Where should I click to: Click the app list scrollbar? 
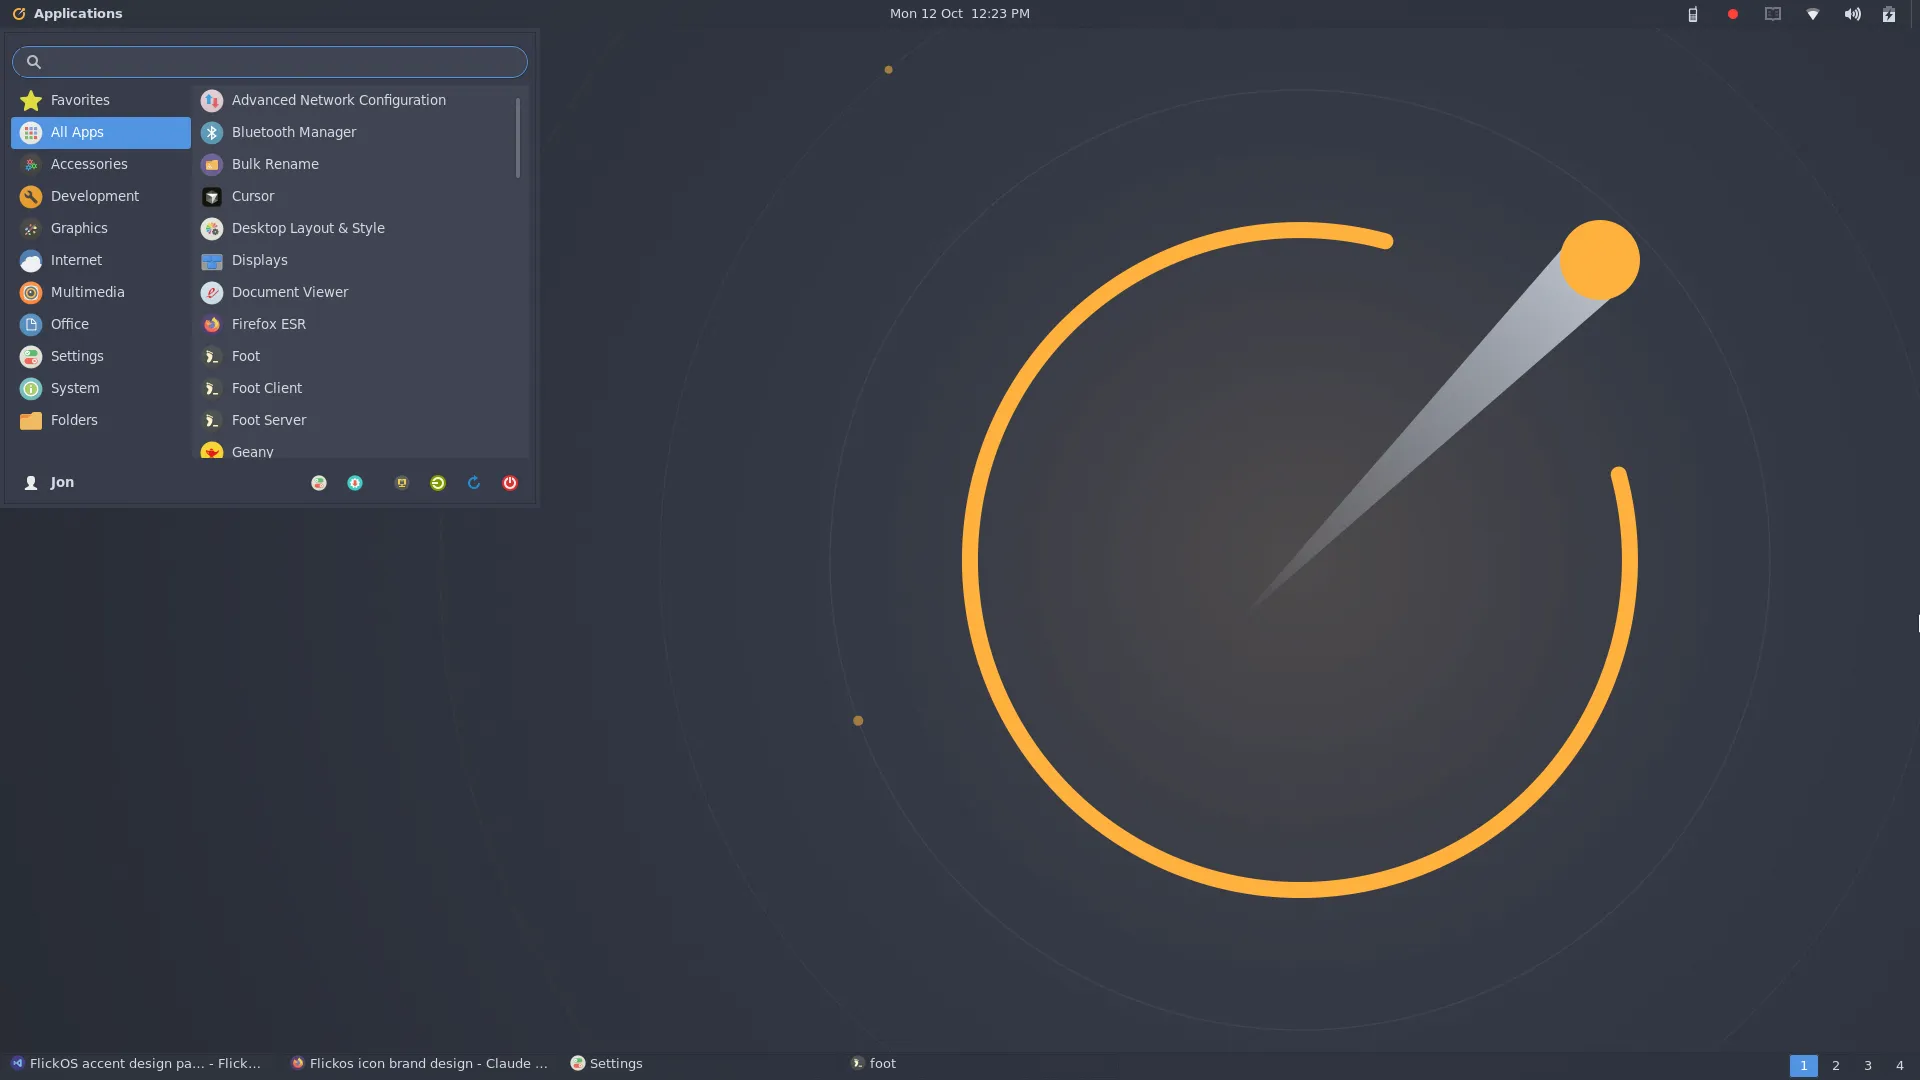517,138
